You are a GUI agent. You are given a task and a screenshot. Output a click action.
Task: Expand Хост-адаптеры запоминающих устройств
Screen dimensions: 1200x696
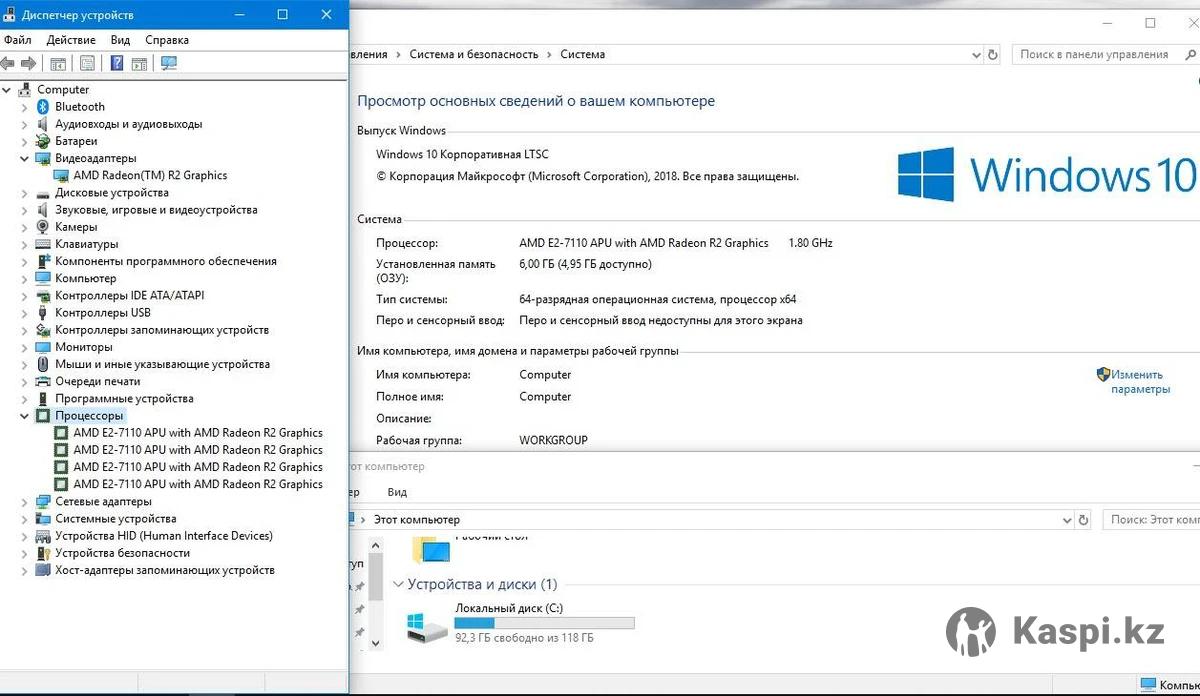pyautogui.click(x=25, y=570)
